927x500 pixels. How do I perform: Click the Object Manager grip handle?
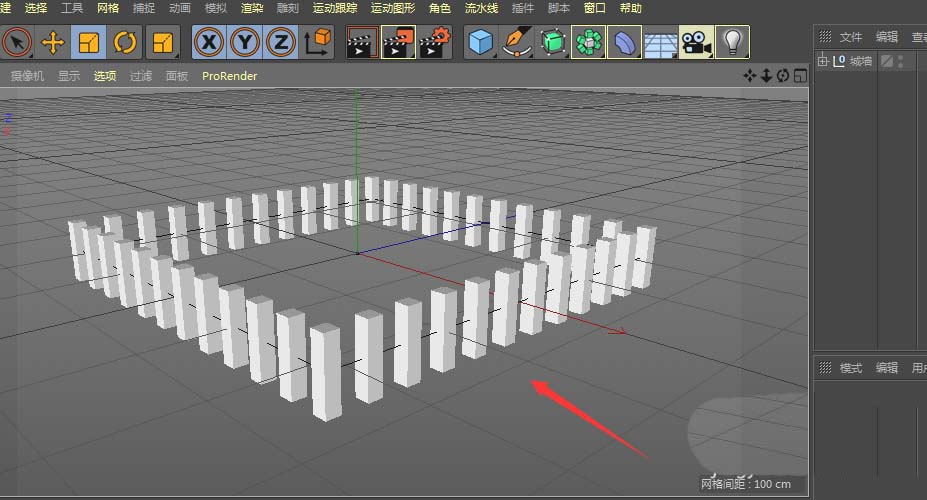[825, 37]
